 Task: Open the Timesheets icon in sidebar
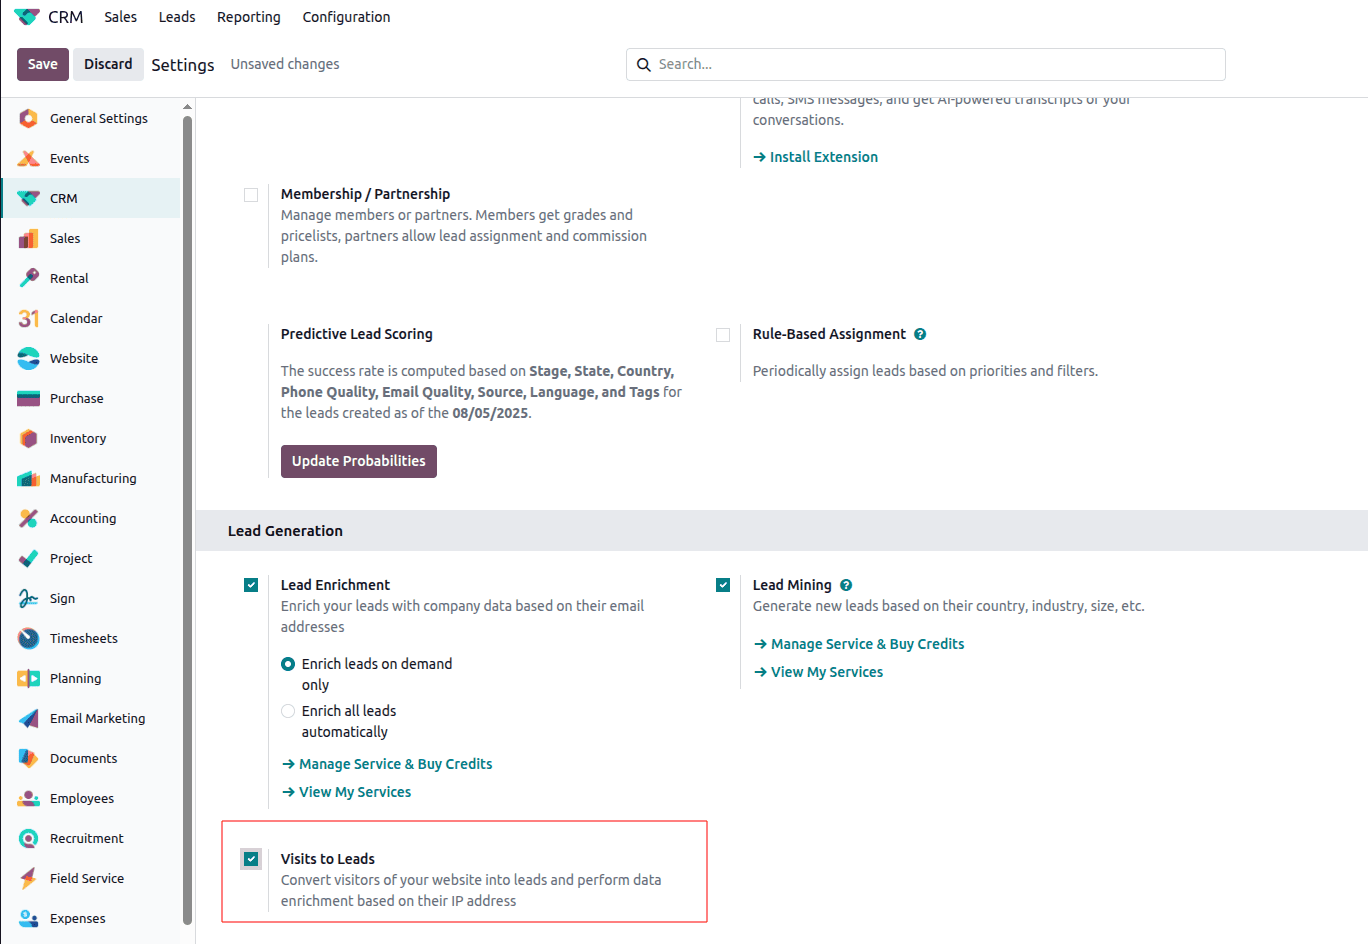coord(29,638)
